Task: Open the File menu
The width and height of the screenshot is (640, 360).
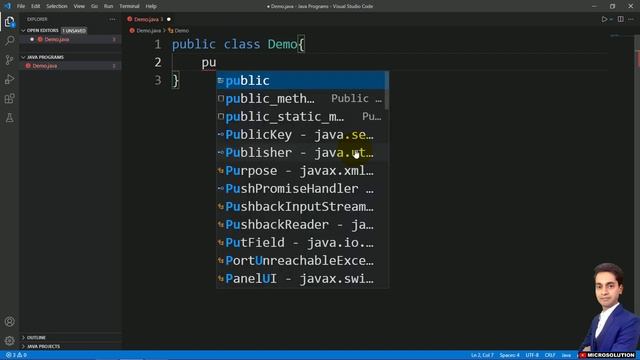Action: click(21, 6)
